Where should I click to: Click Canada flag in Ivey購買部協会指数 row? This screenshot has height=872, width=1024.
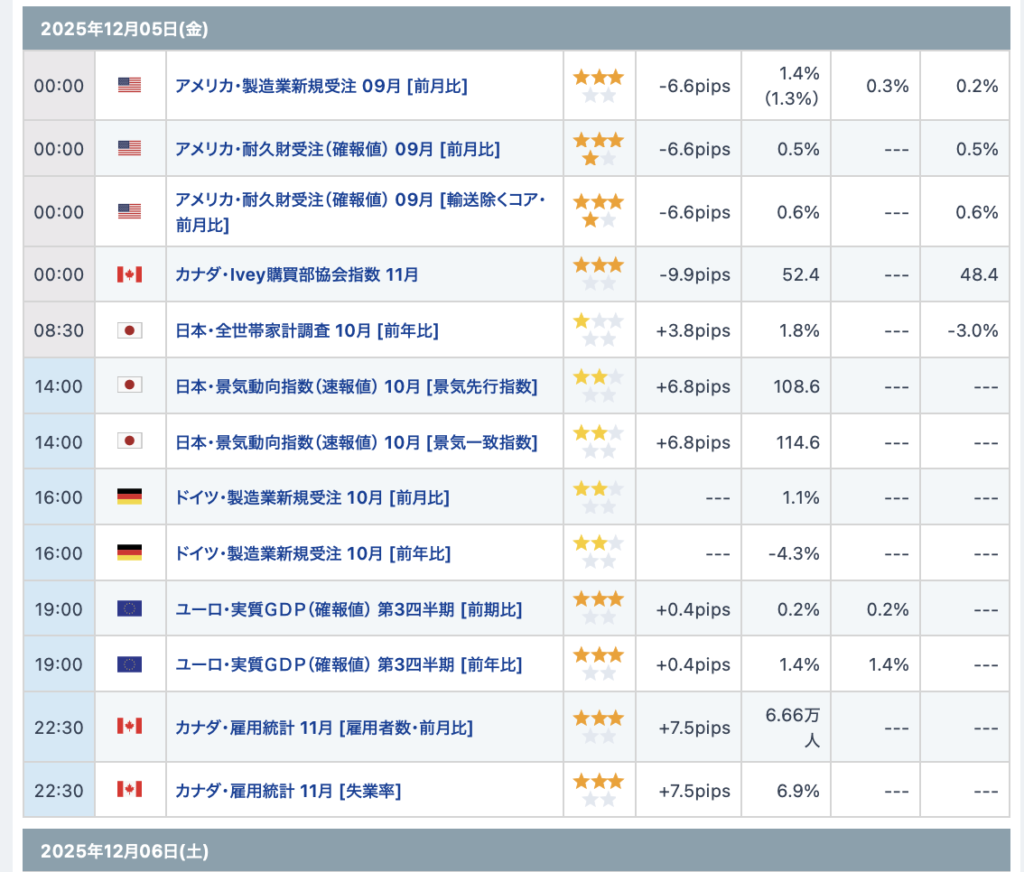tap(129, 274)
